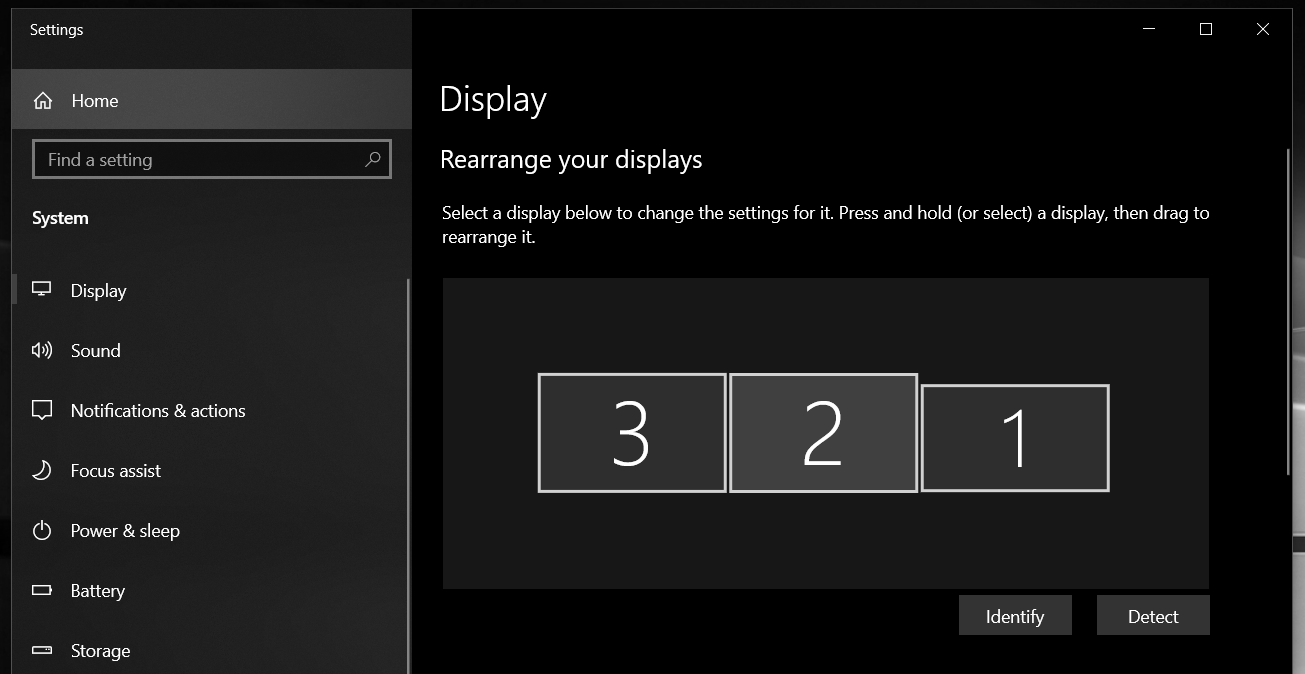Select the Storage drive icon
Screen dimensions: 1305x674
click(41, 650)
